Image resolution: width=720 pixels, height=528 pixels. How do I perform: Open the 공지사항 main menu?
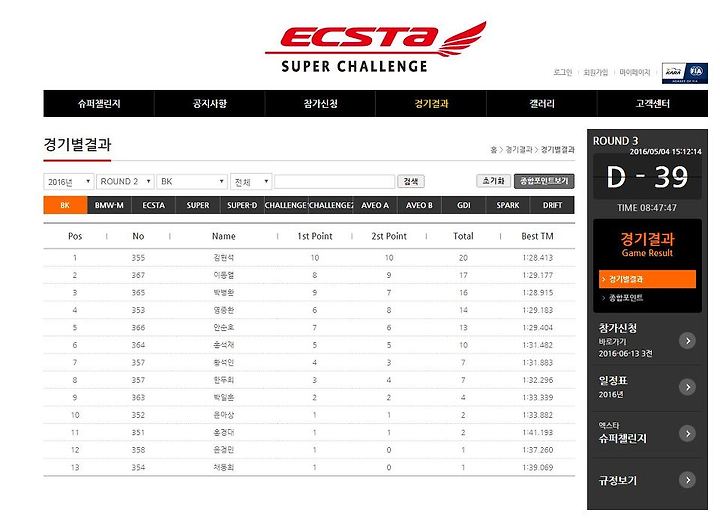point(209,103)
